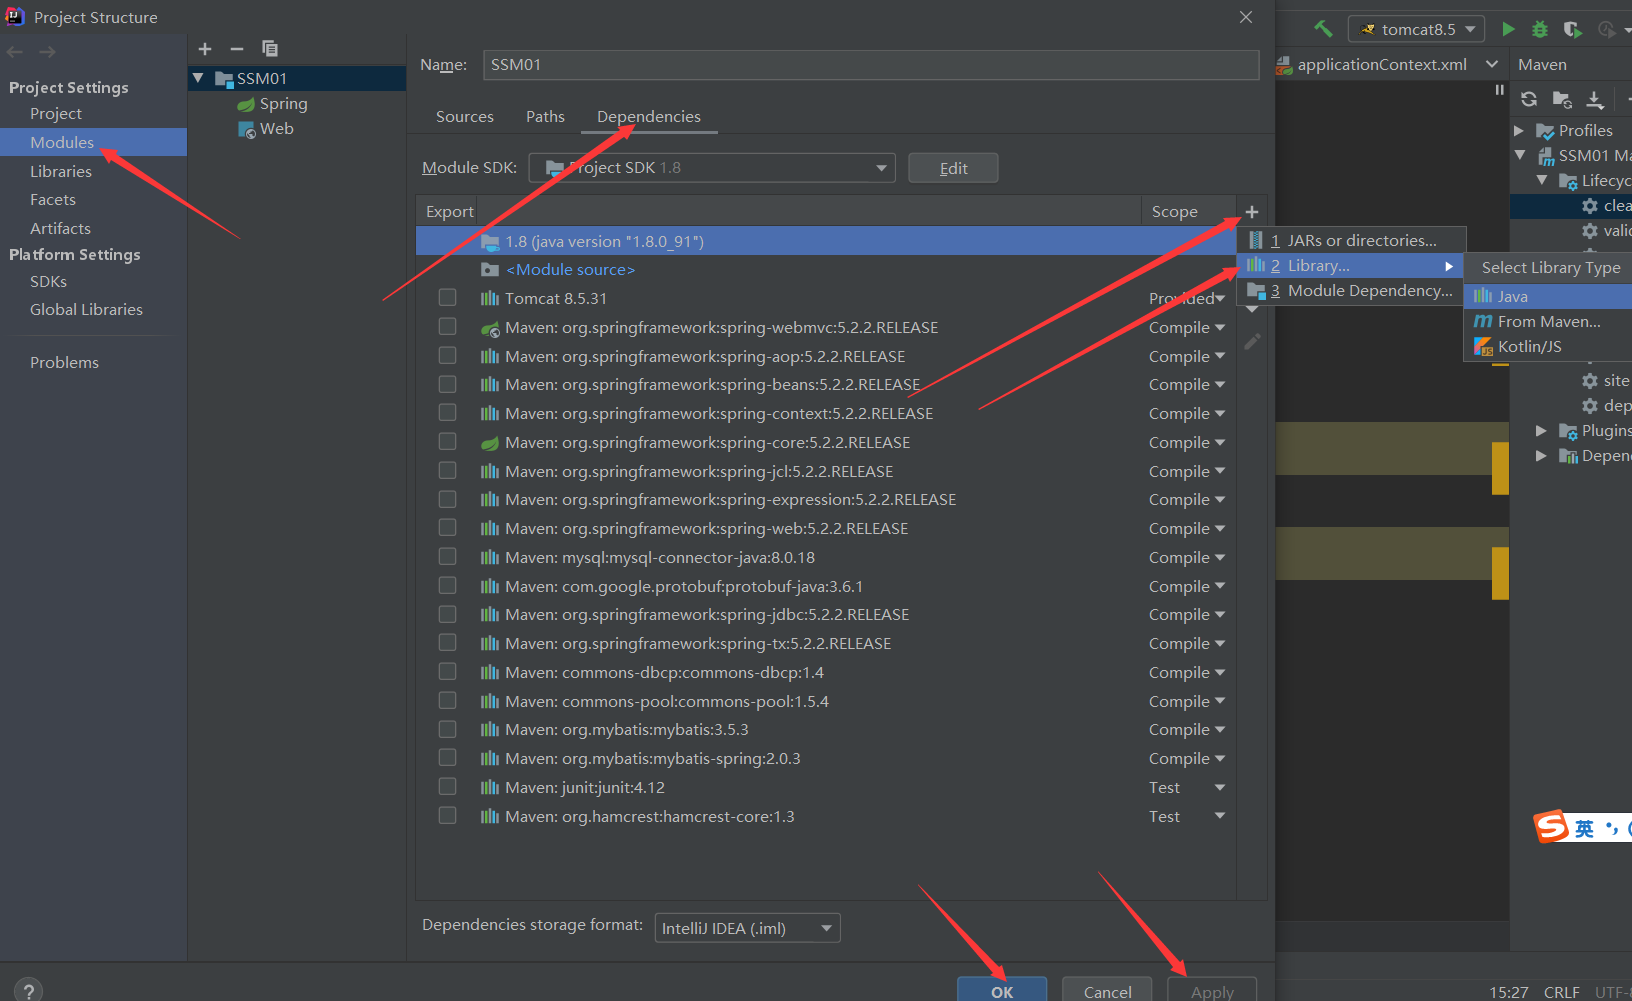Toggle export checkbox for hamcrest-core
This screenshot has height=1001, width=1632.
447,816
